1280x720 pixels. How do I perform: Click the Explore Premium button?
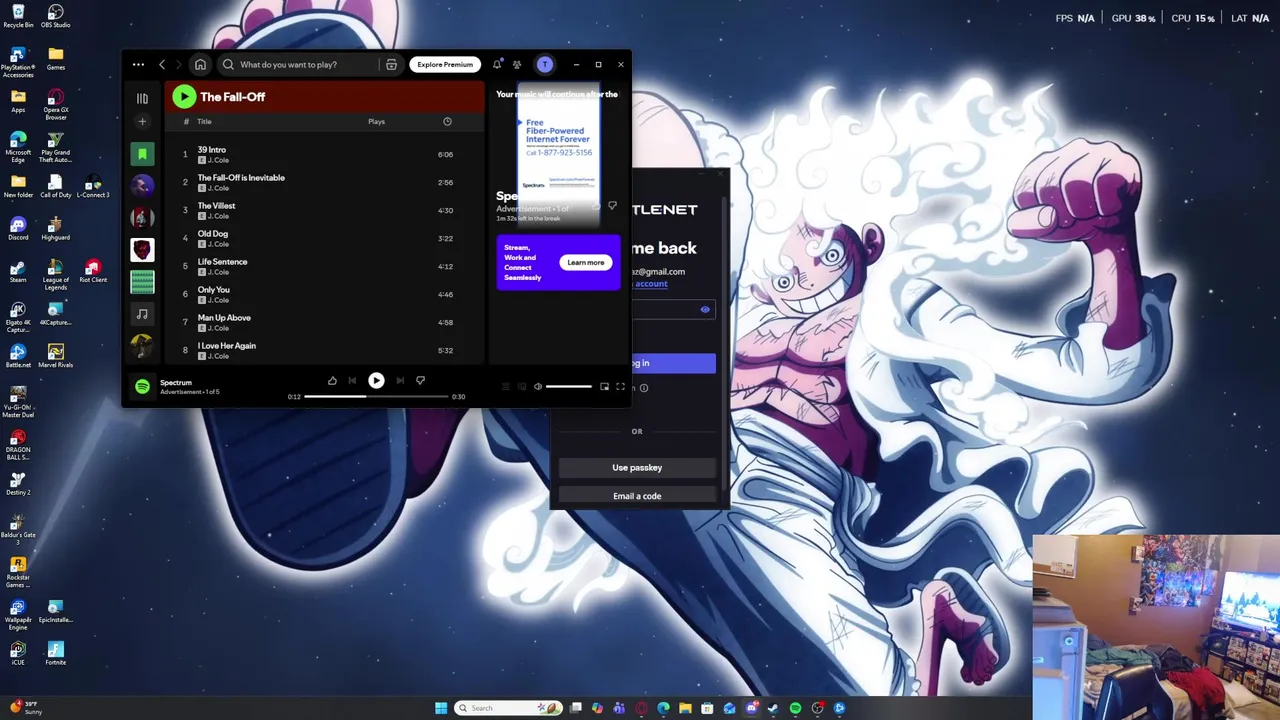pyautogui.click(x=445, y=64)
